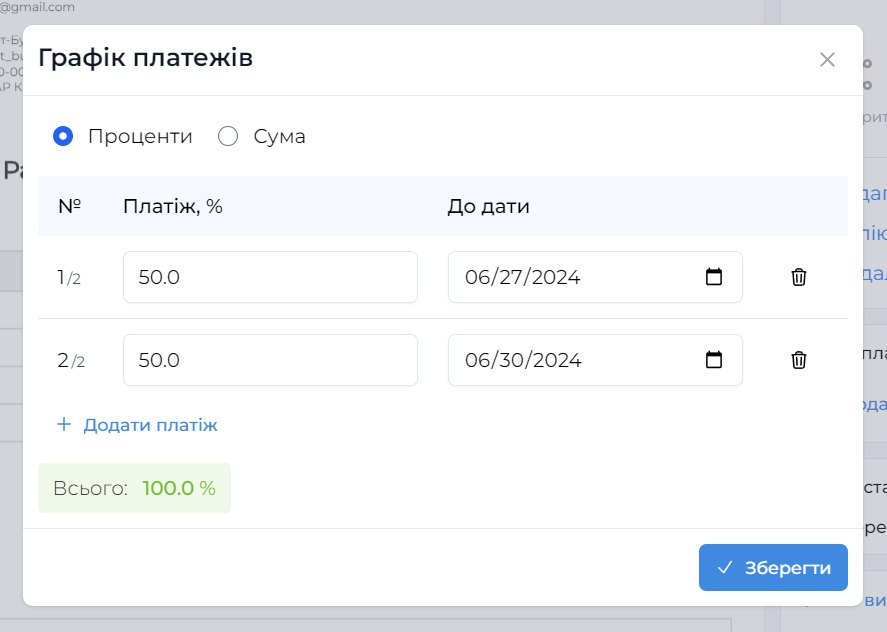Switch to the Сума radio option
Image resolution: width=887 pixels, height=632 pixels.
pyautogui.click(x=228, y=136)
